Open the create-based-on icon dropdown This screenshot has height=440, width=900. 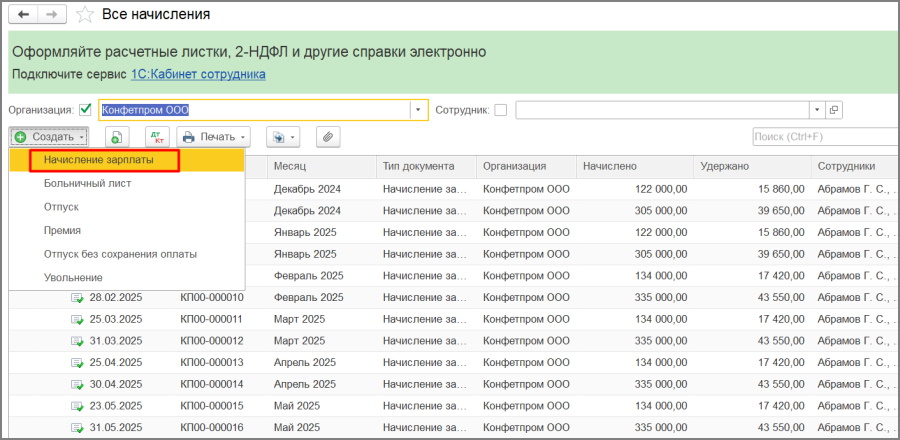point(283,137)
